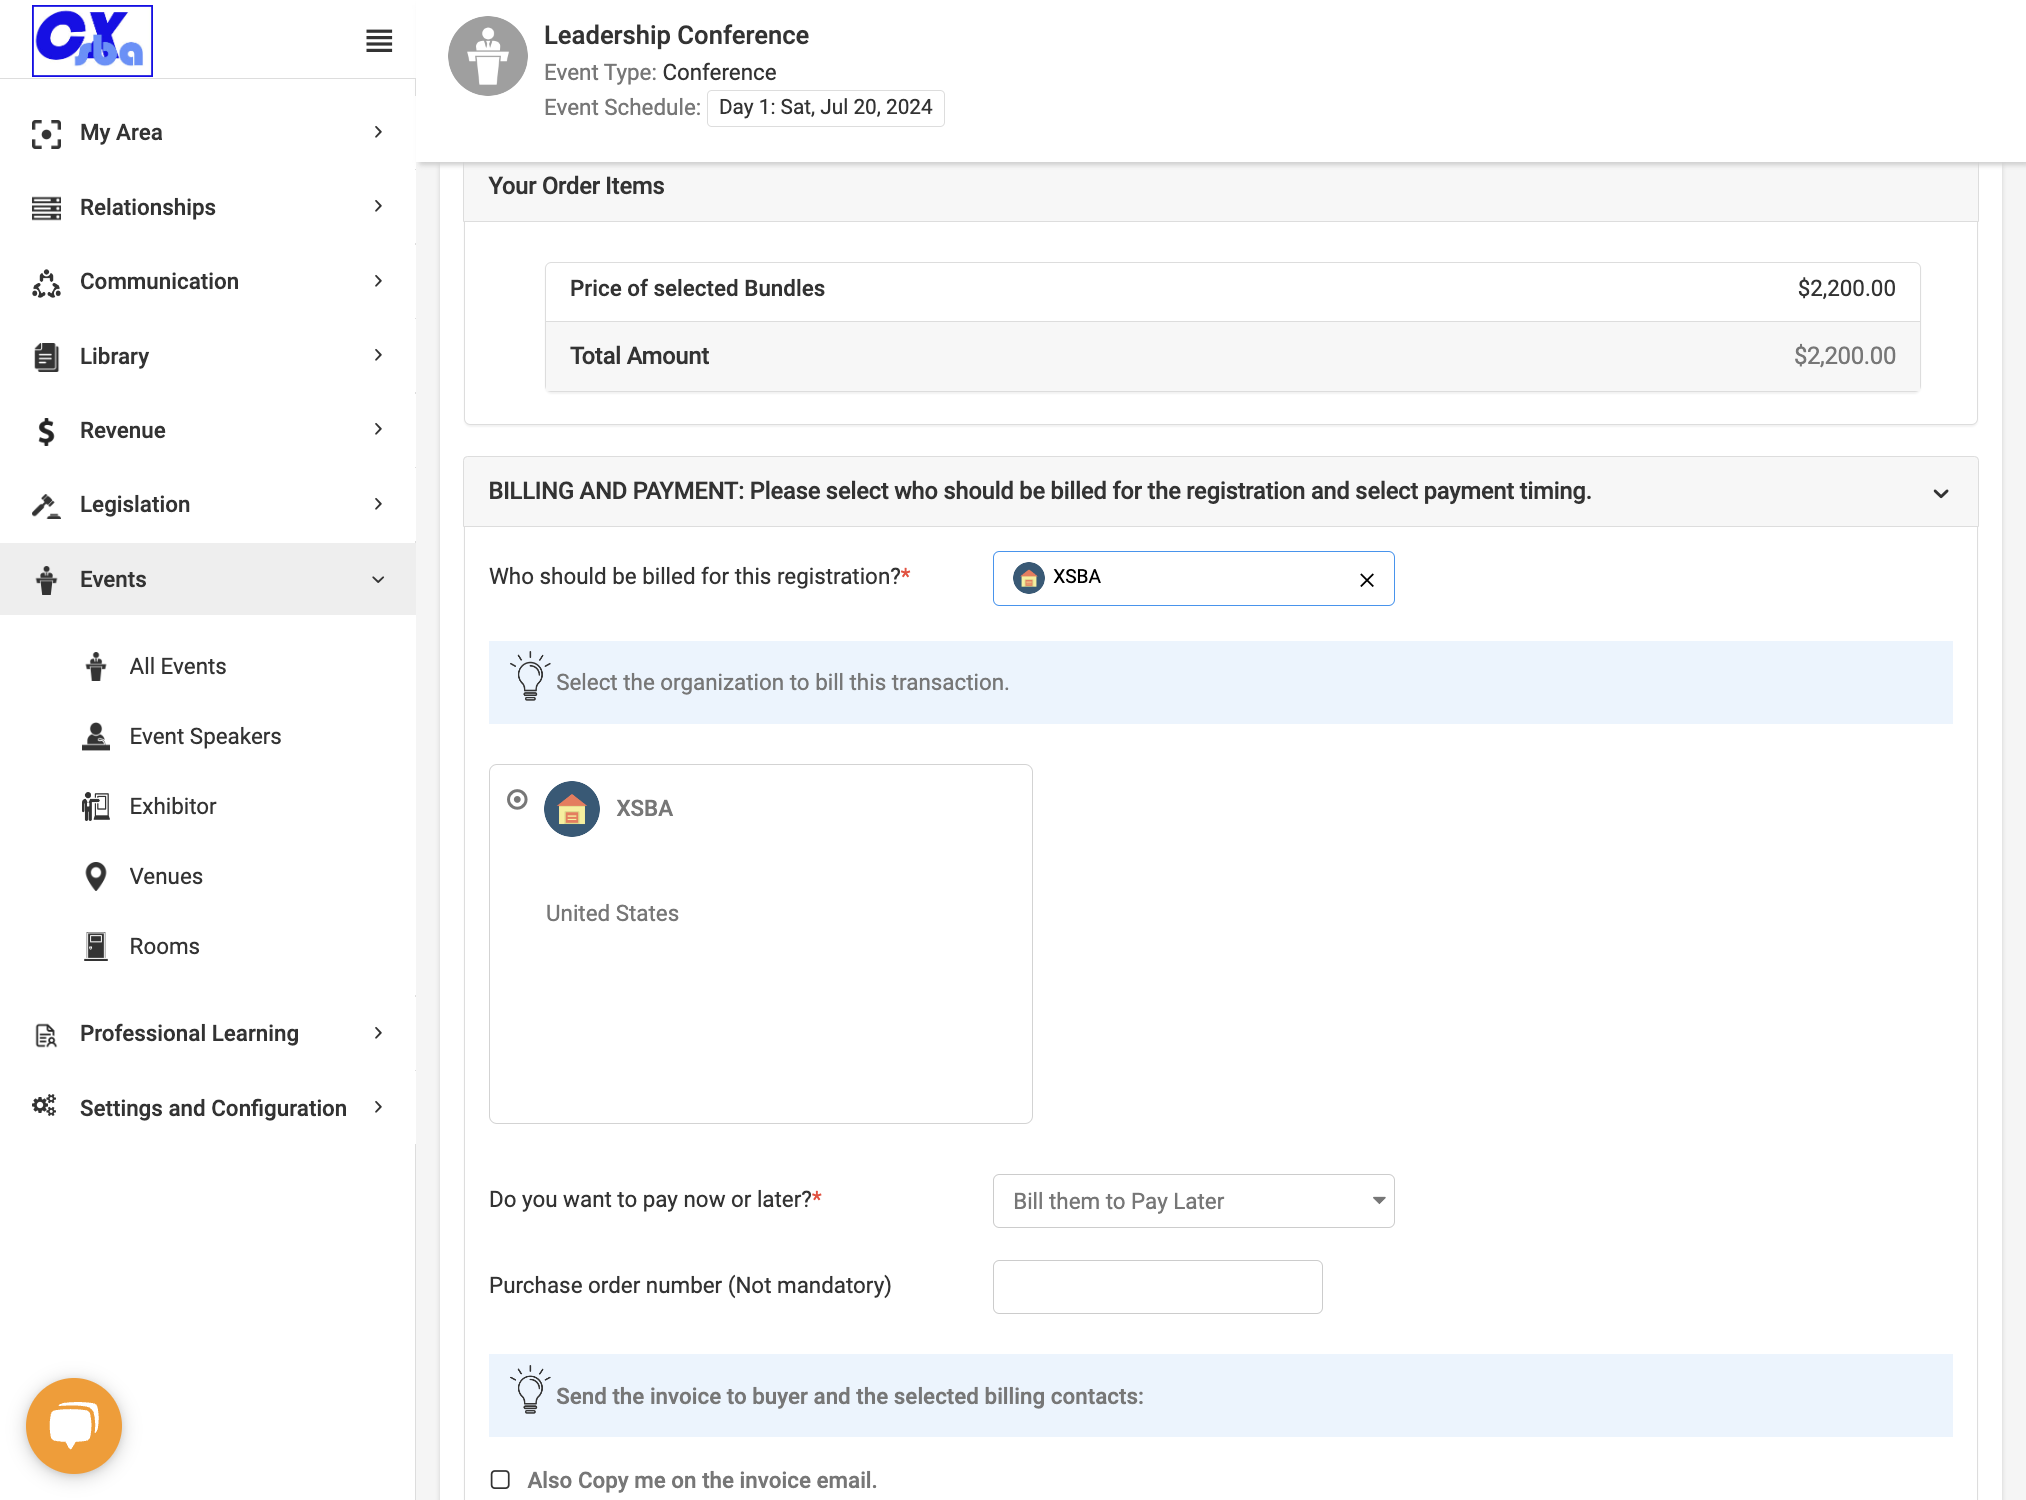
Task: Click the Leadership Conference podium avatar icon
Action: click(488, 56)
